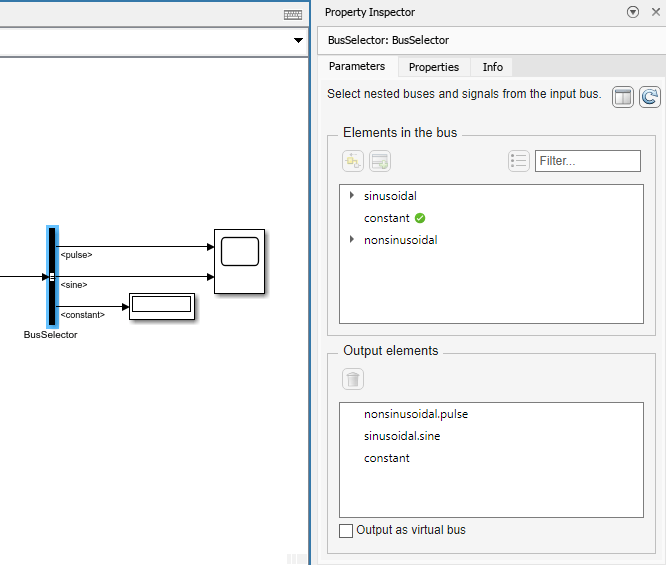666x565 pixels.
Task: Enable the Output as virtual bus checkbox
Action: click(346, 531)
